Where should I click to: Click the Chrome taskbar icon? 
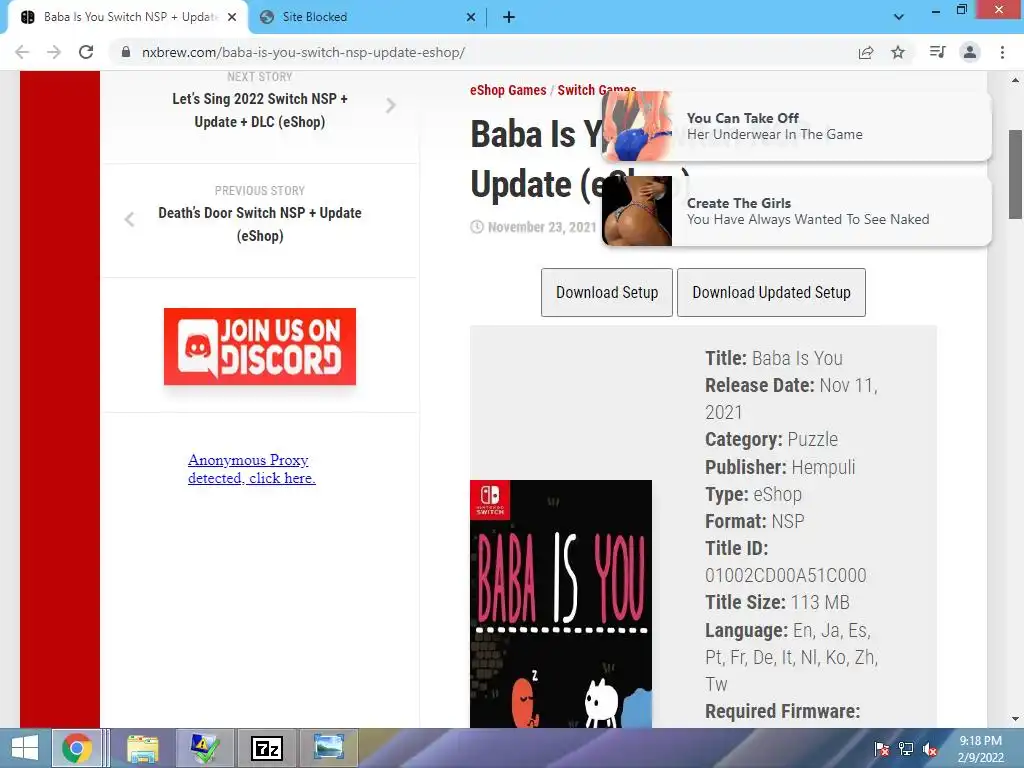click(76, 748)
